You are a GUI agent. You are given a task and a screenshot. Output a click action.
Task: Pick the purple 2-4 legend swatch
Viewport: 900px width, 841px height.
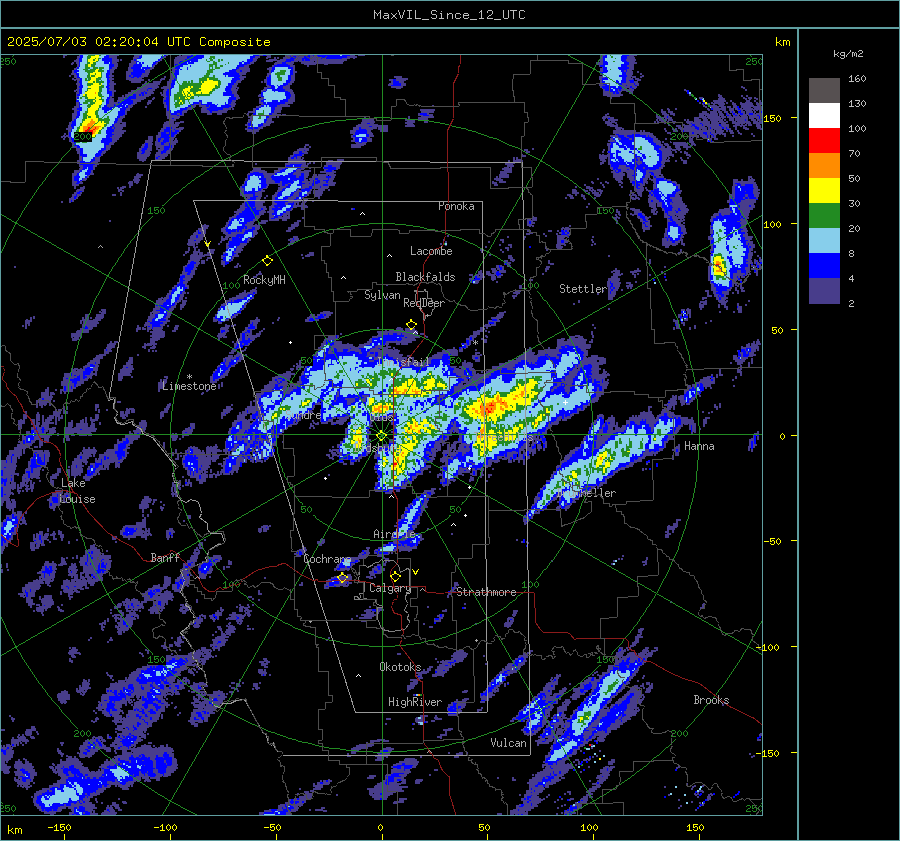(x=824, y=290)
